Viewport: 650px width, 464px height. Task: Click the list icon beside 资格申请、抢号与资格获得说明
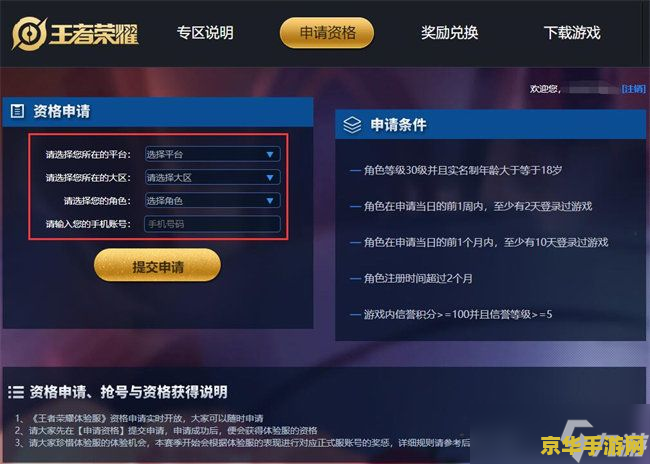(16, 392)
